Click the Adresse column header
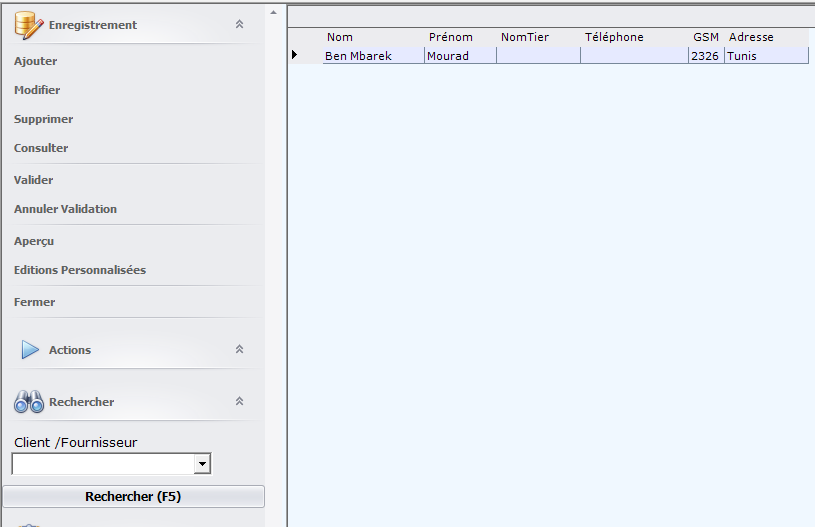Screen dimensions: 815x527 point(751,37)
